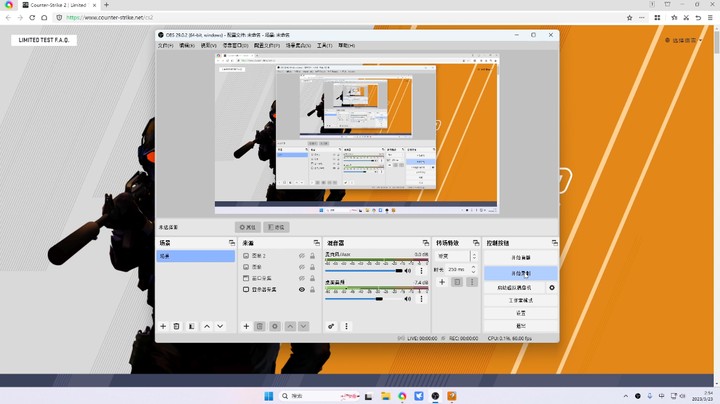The image size is (720, 404).
Task: Bookmark the page with the star icon
Action: 630,17
